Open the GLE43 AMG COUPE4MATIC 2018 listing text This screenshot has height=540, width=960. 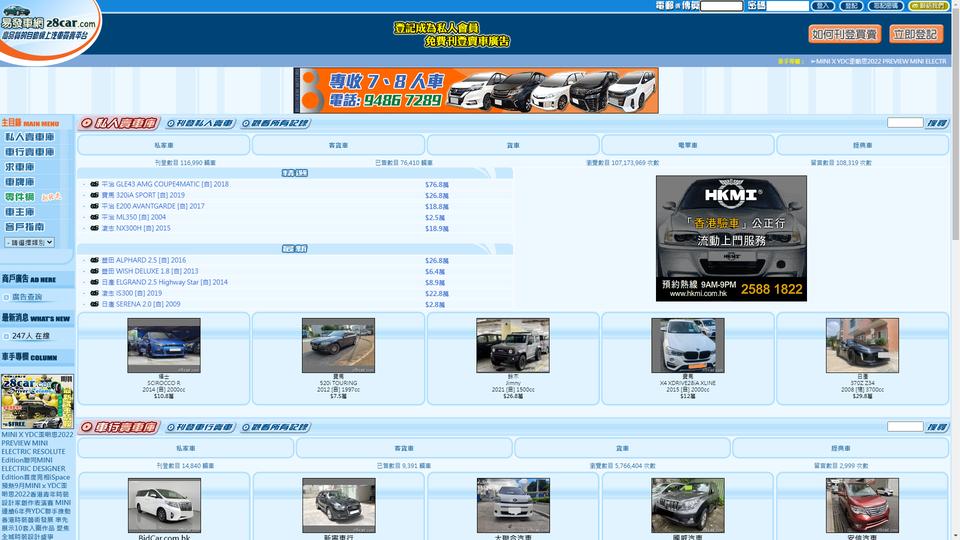(165, 184)
